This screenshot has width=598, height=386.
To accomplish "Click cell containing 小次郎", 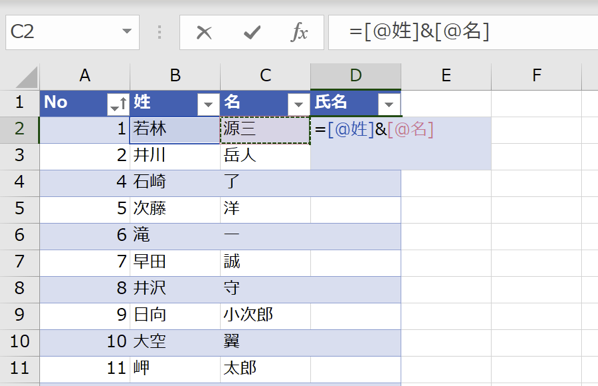I will [265, 316].
